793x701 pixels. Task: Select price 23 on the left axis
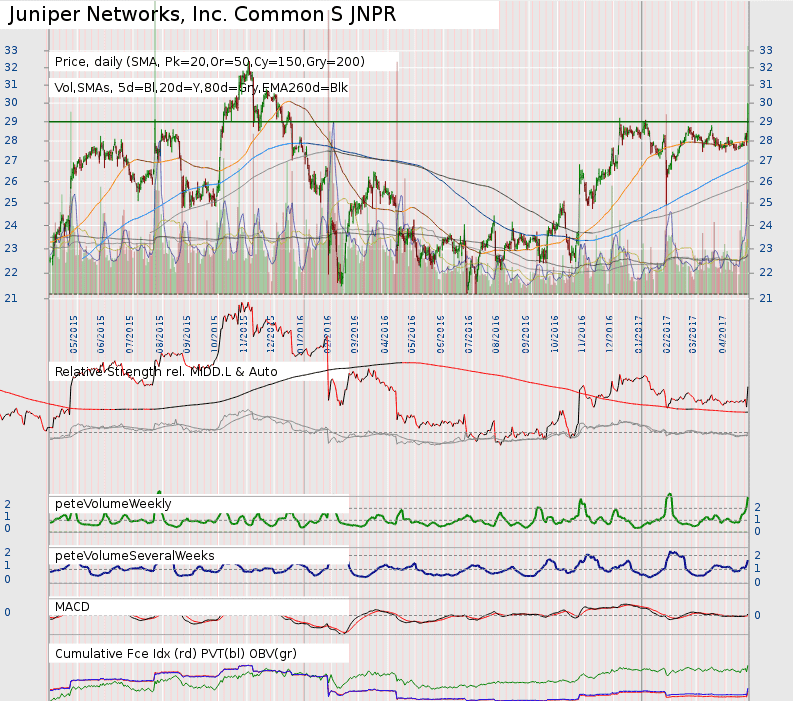tap(11, 248)
